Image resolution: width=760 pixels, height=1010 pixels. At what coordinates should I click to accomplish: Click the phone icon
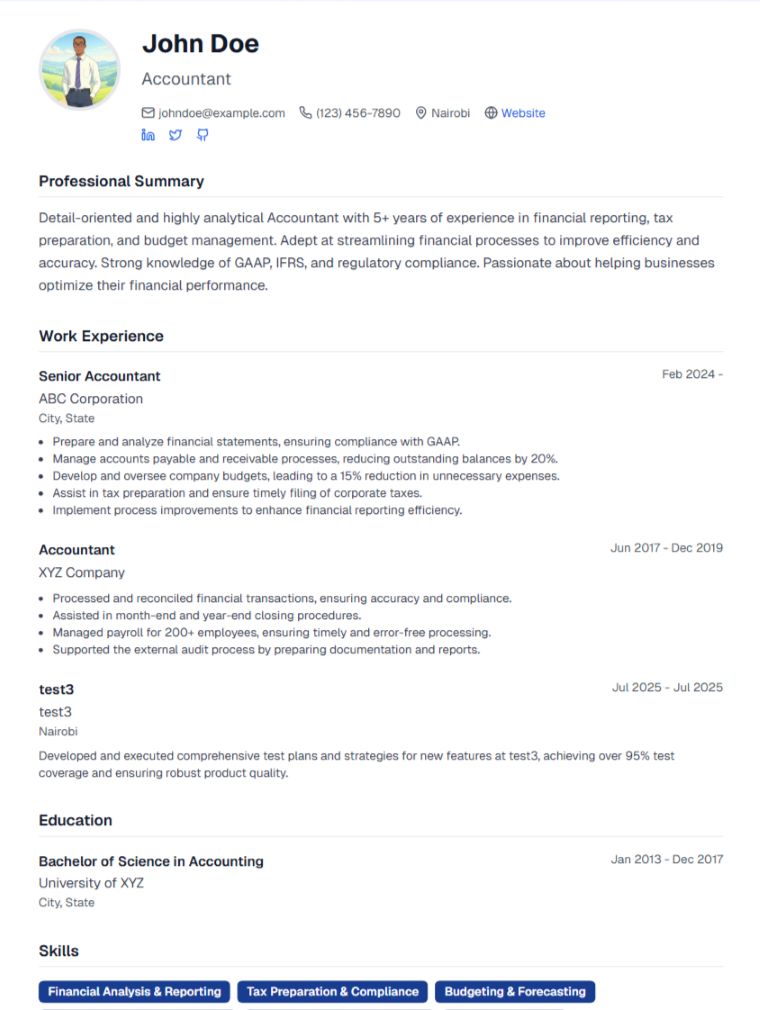click(x=305, y=113)
